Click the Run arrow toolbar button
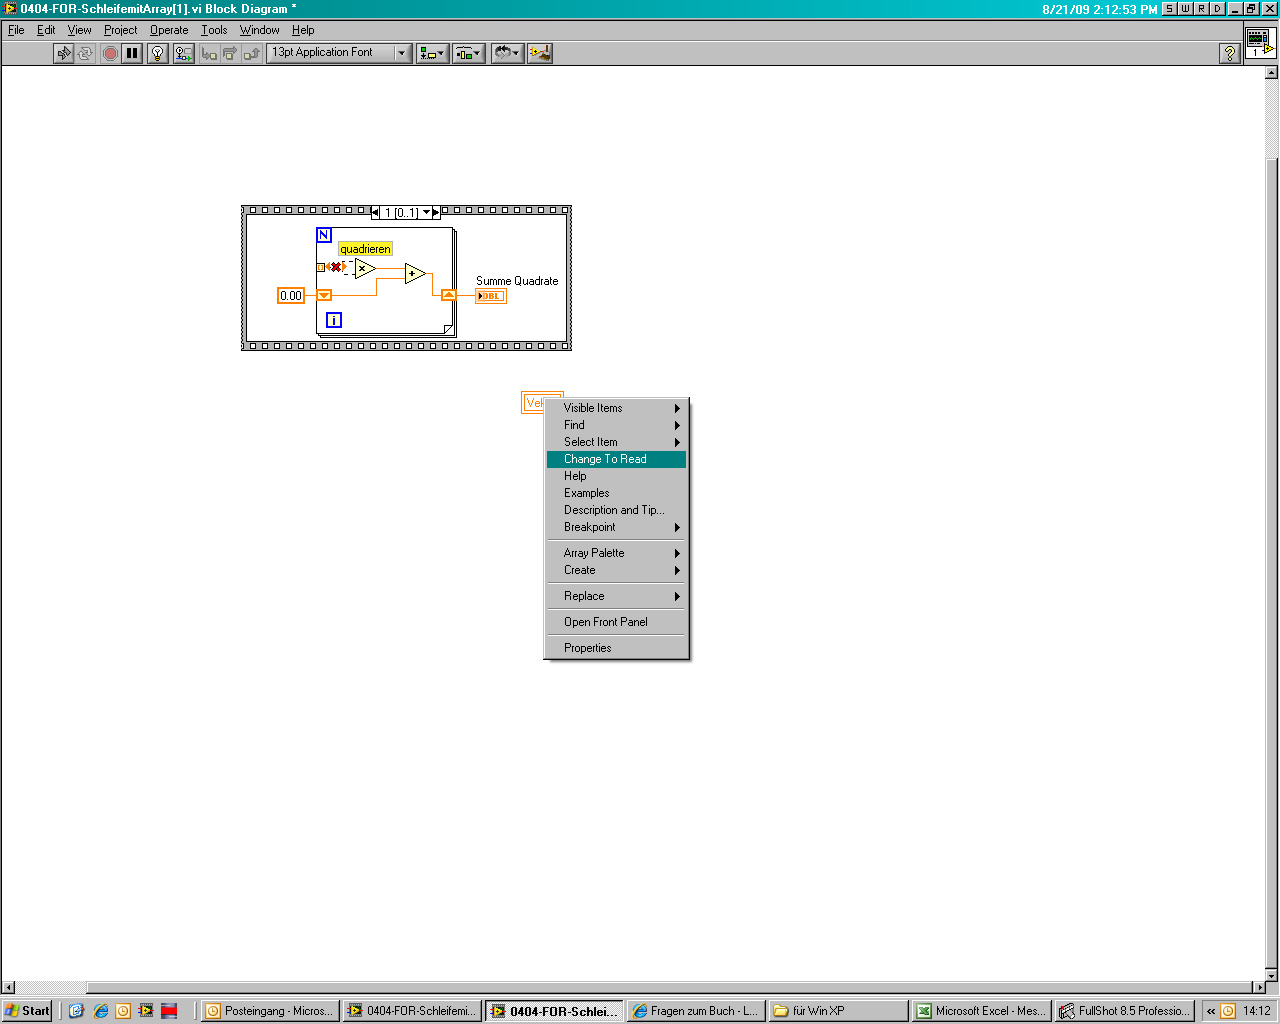This screenshot has width=1280, height=1024. click(x=64, y=53)
